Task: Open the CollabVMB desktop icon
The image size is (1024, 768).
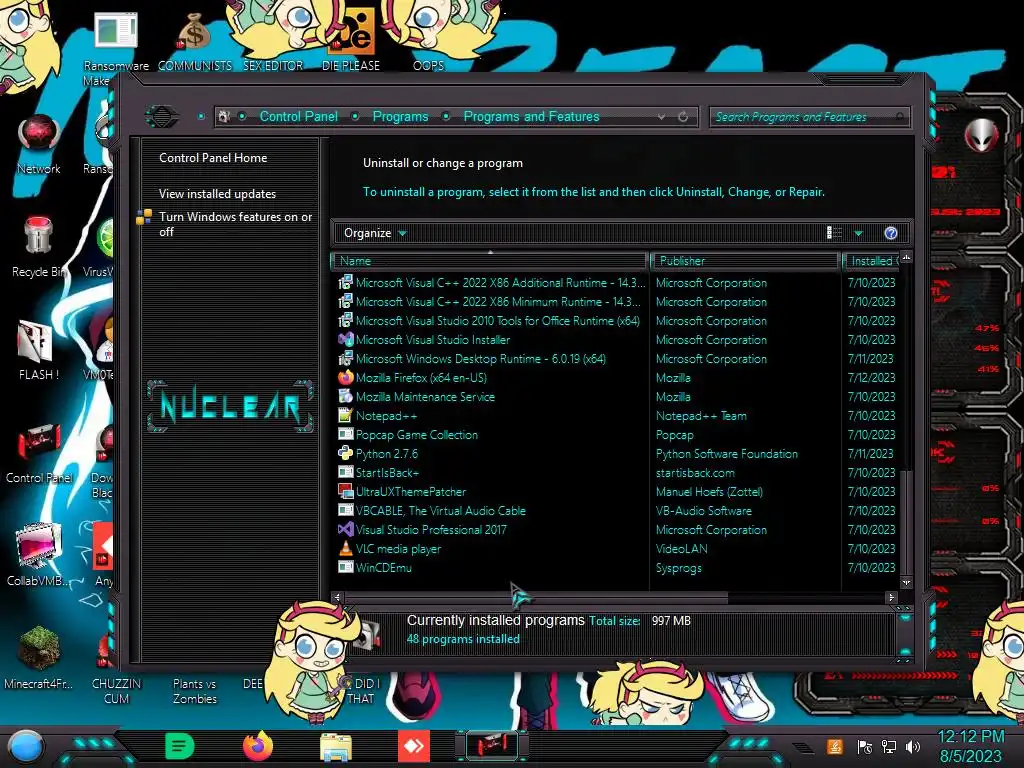Action: (38, 555)
